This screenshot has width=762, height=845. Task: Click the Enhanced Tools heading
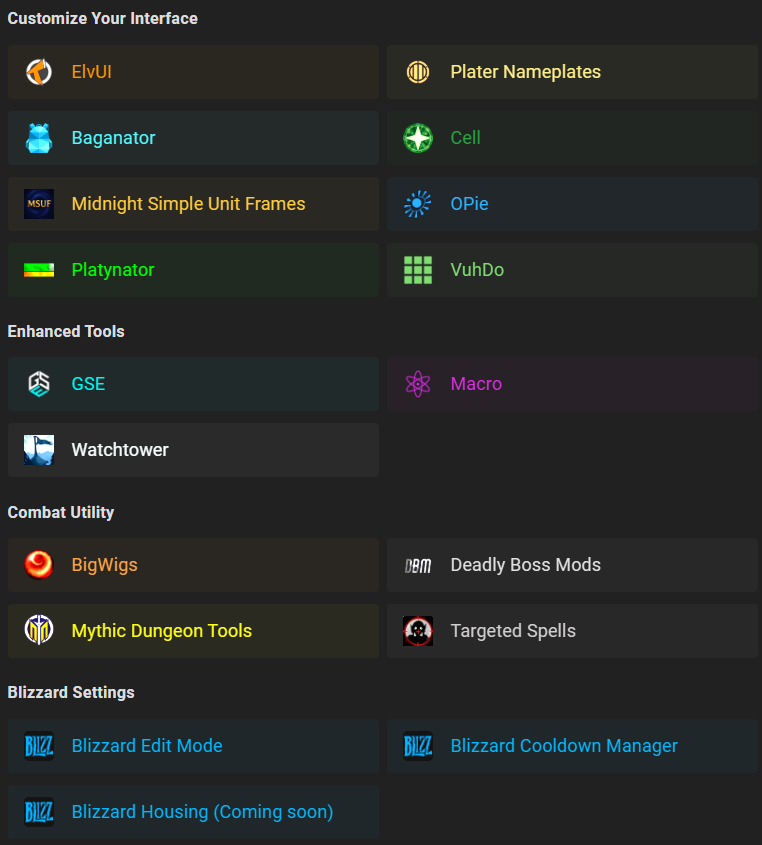coord(66,331)
